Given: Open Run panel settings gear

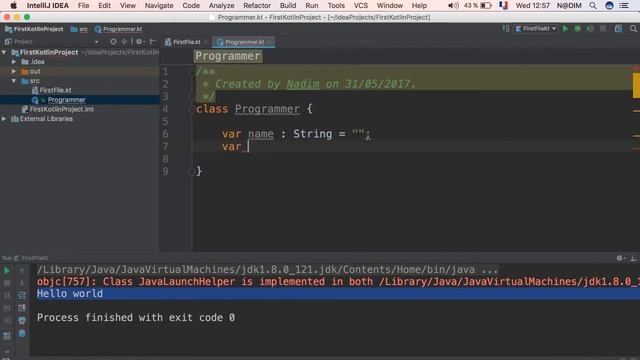Looking at the screenshot, I should (x=620, y=258).
